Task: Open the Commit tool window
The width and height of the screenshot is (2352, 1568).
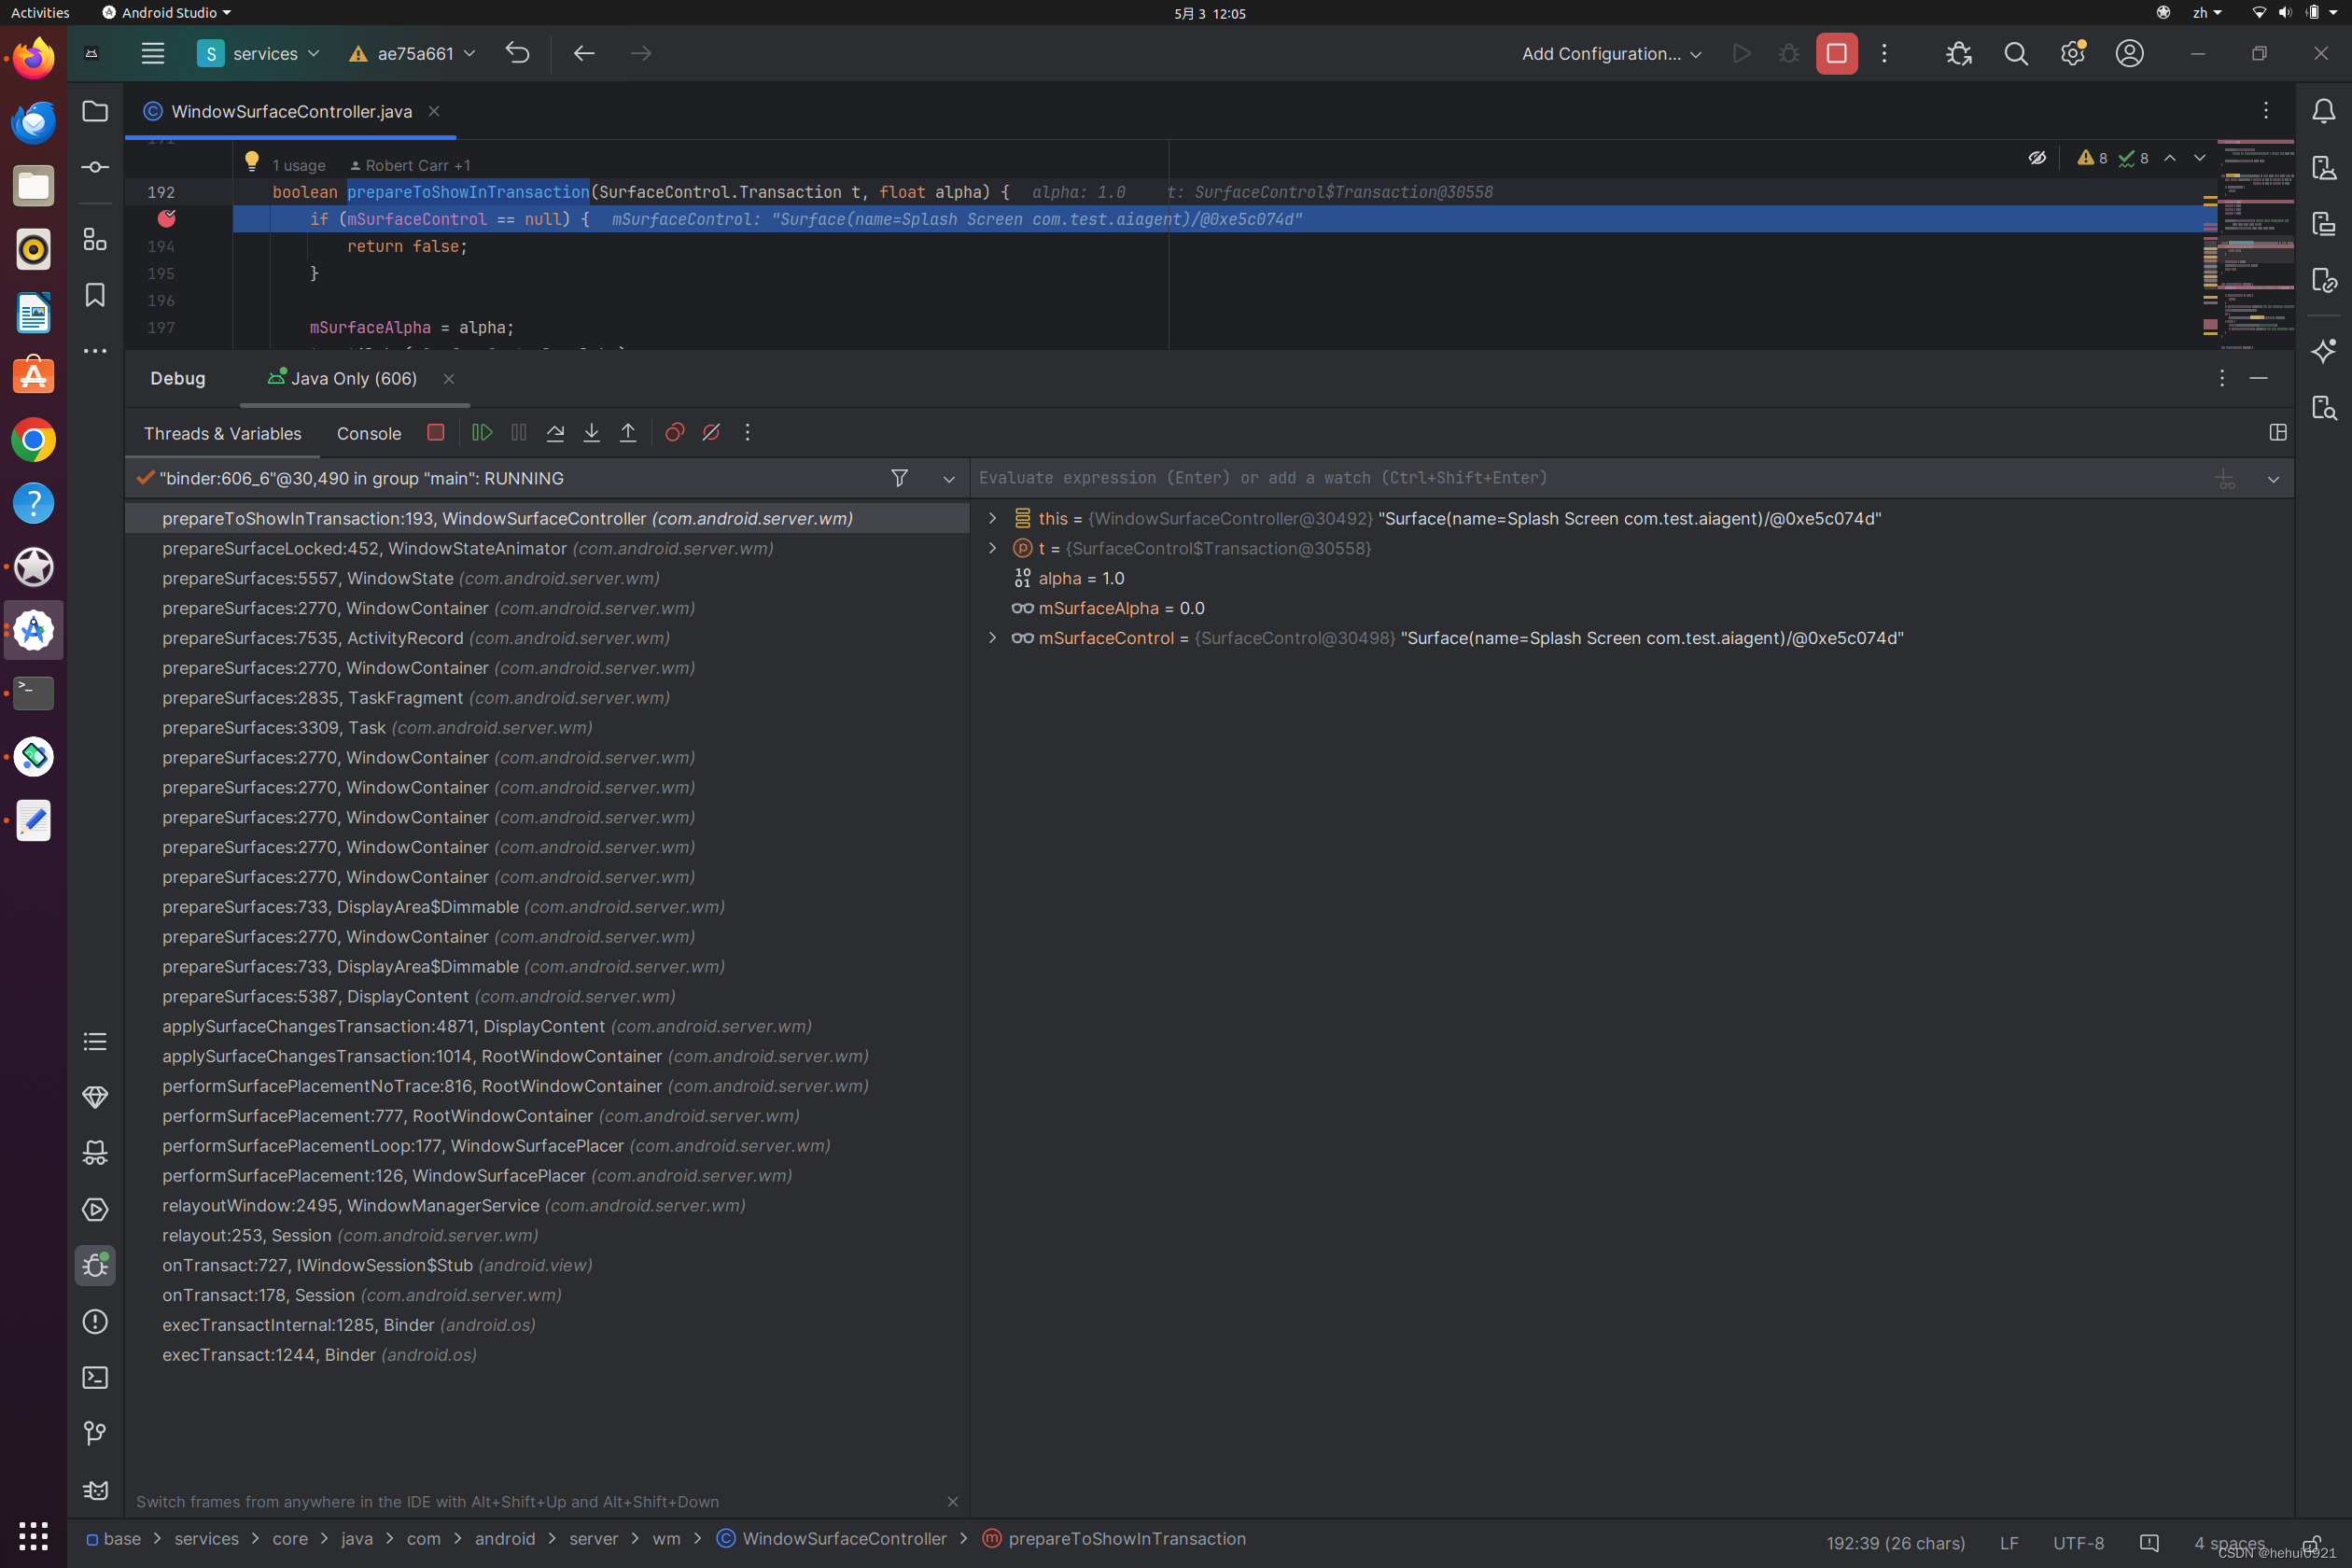Action: pos(95,167)
